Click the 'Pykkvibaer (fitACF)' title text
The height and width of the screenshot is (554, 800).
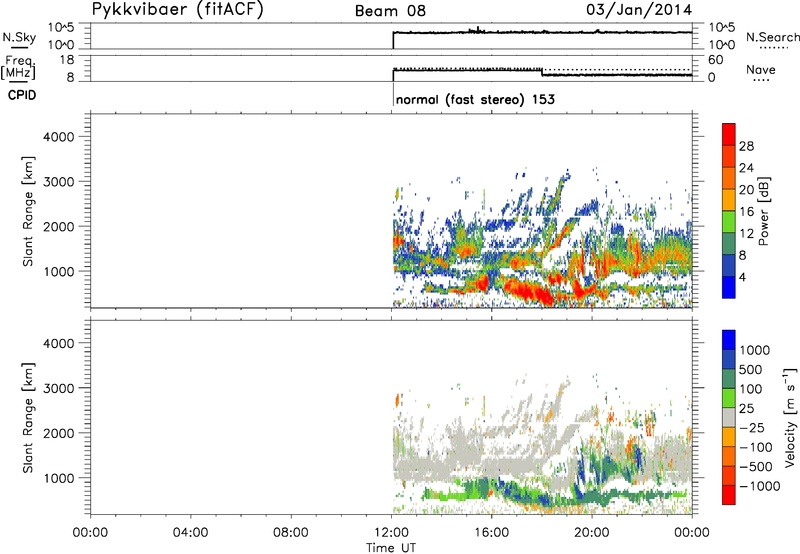(178, 10)
